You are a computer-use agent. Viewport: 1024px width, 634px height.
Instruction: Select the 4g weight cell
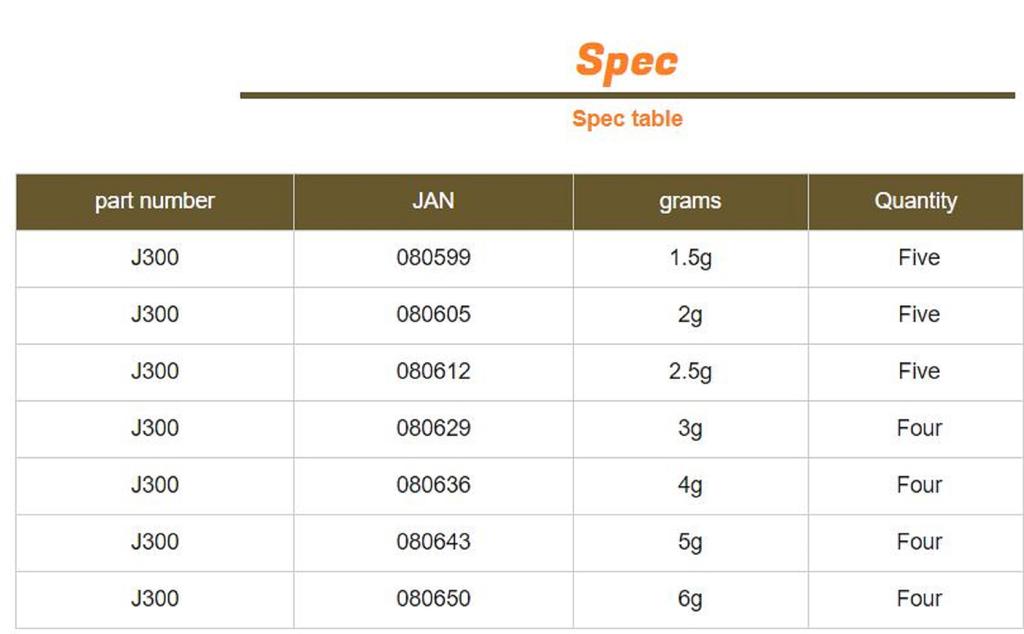click(x=690, y=485)
